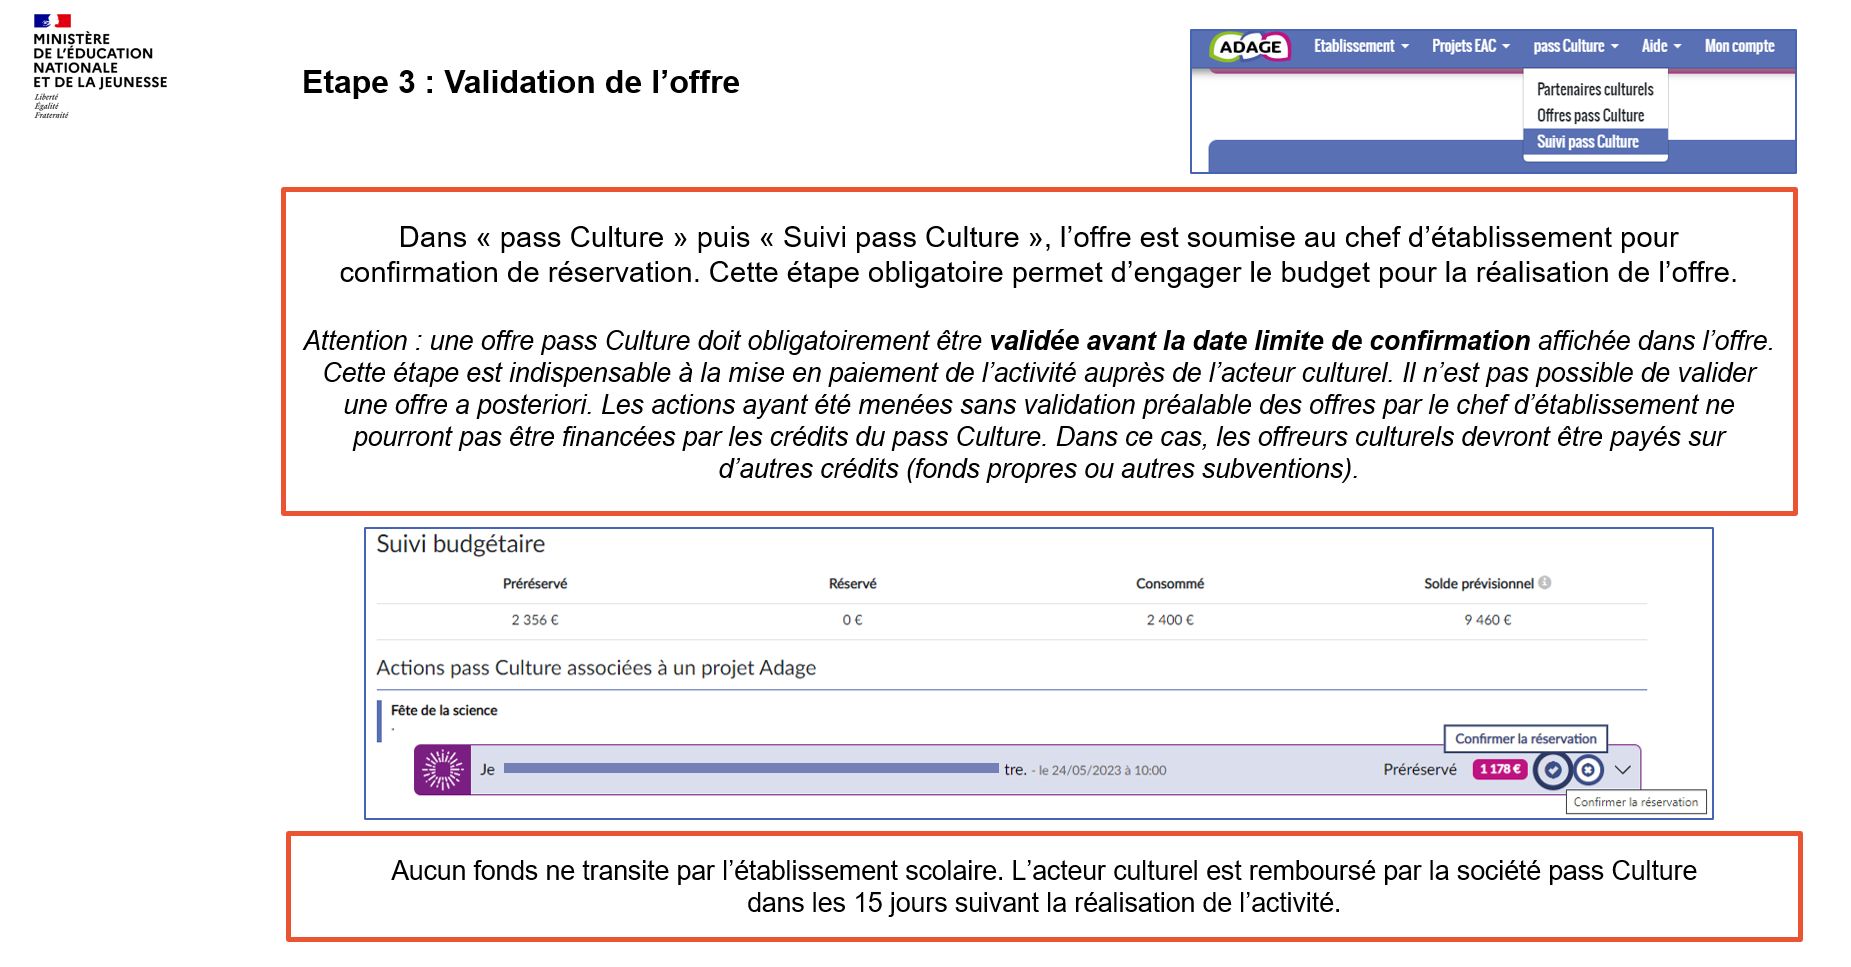Select Offres pass Culture entry
Viewport: 1851px width, 967px height.
(1590, 116)
